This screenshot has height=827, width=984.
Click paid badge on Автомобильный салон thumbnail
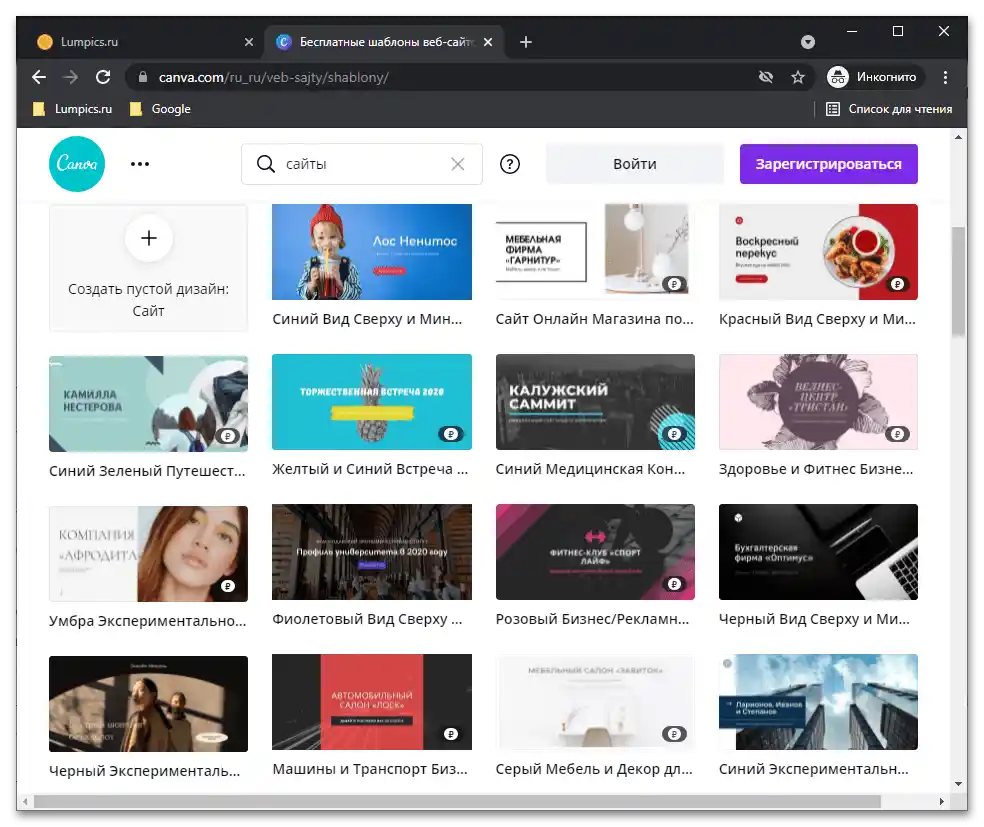point(451,734)
